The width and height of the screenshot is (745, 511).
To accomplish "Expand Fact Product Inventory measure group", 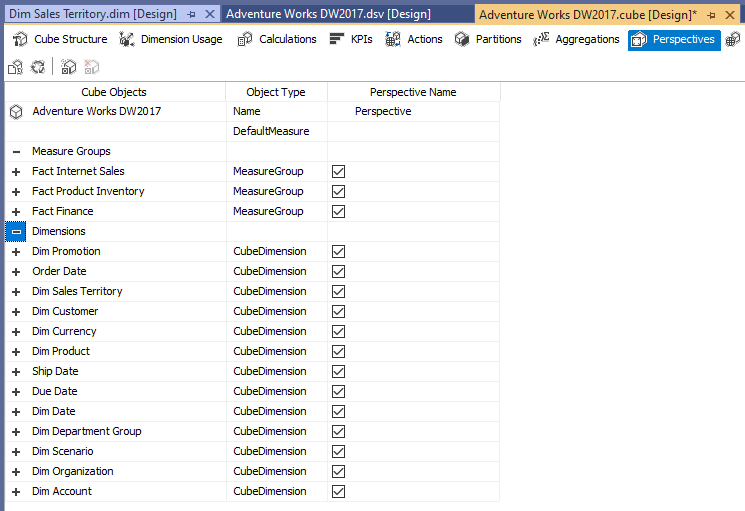I will [x=16, y=192].
